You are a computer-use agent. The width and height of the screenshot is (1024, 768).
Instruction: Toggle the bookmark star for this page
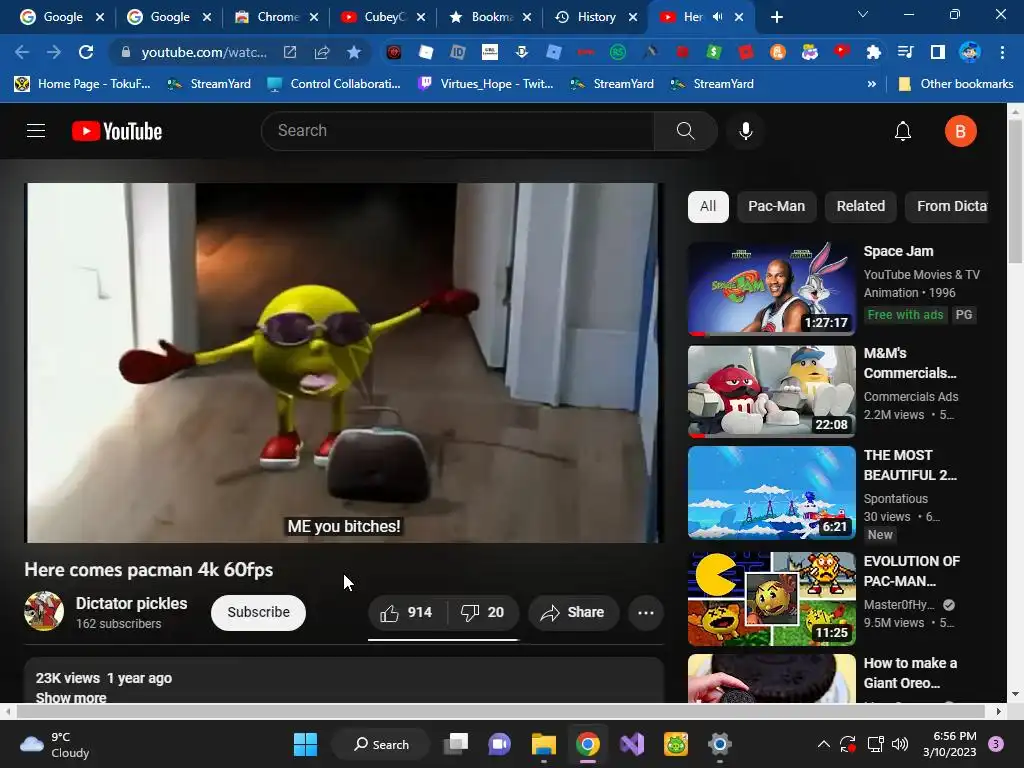(353, 52)
